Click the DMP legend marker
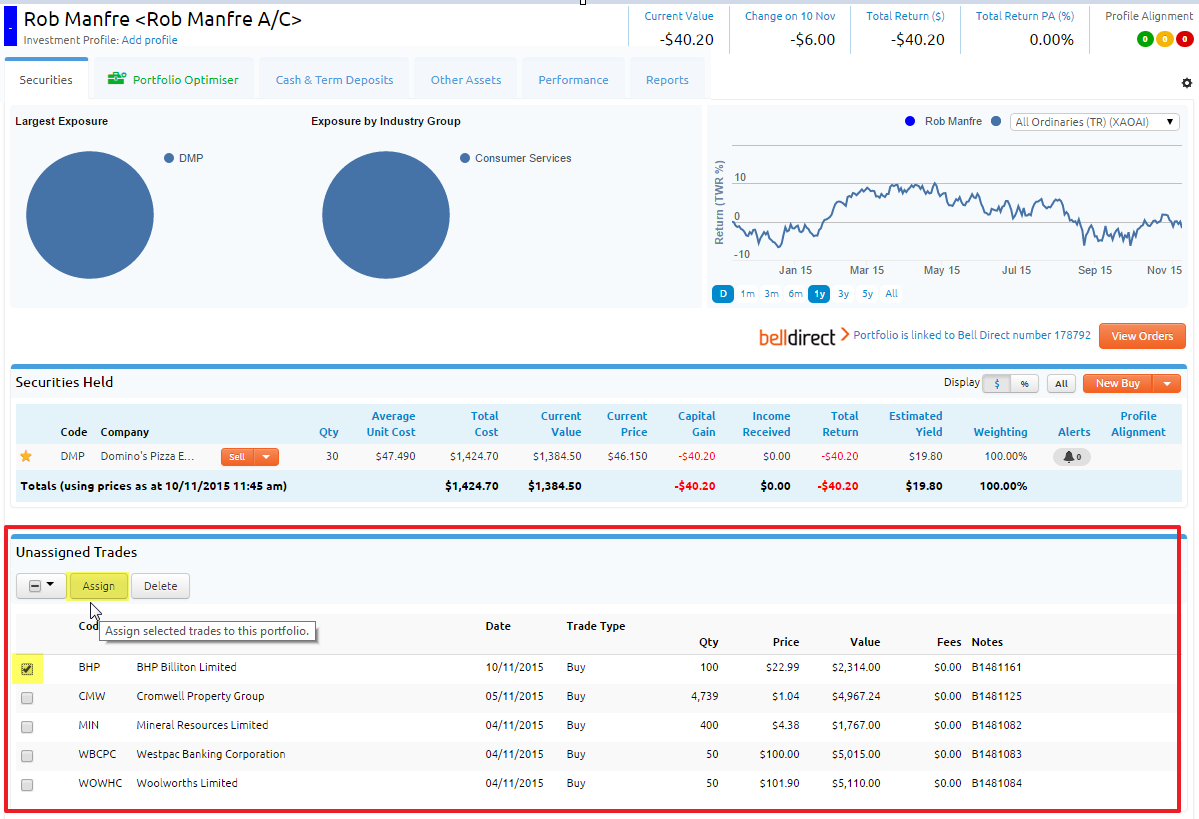The width and height of the screenshot is (1199, 819). pos(169,158)
